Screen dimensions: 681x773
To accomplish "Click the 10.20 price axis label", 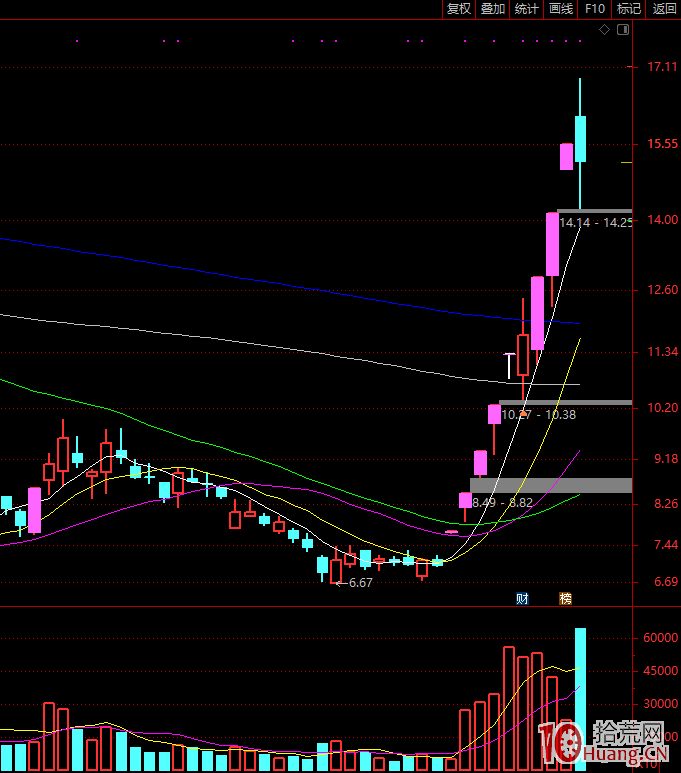I will (662, 408).
